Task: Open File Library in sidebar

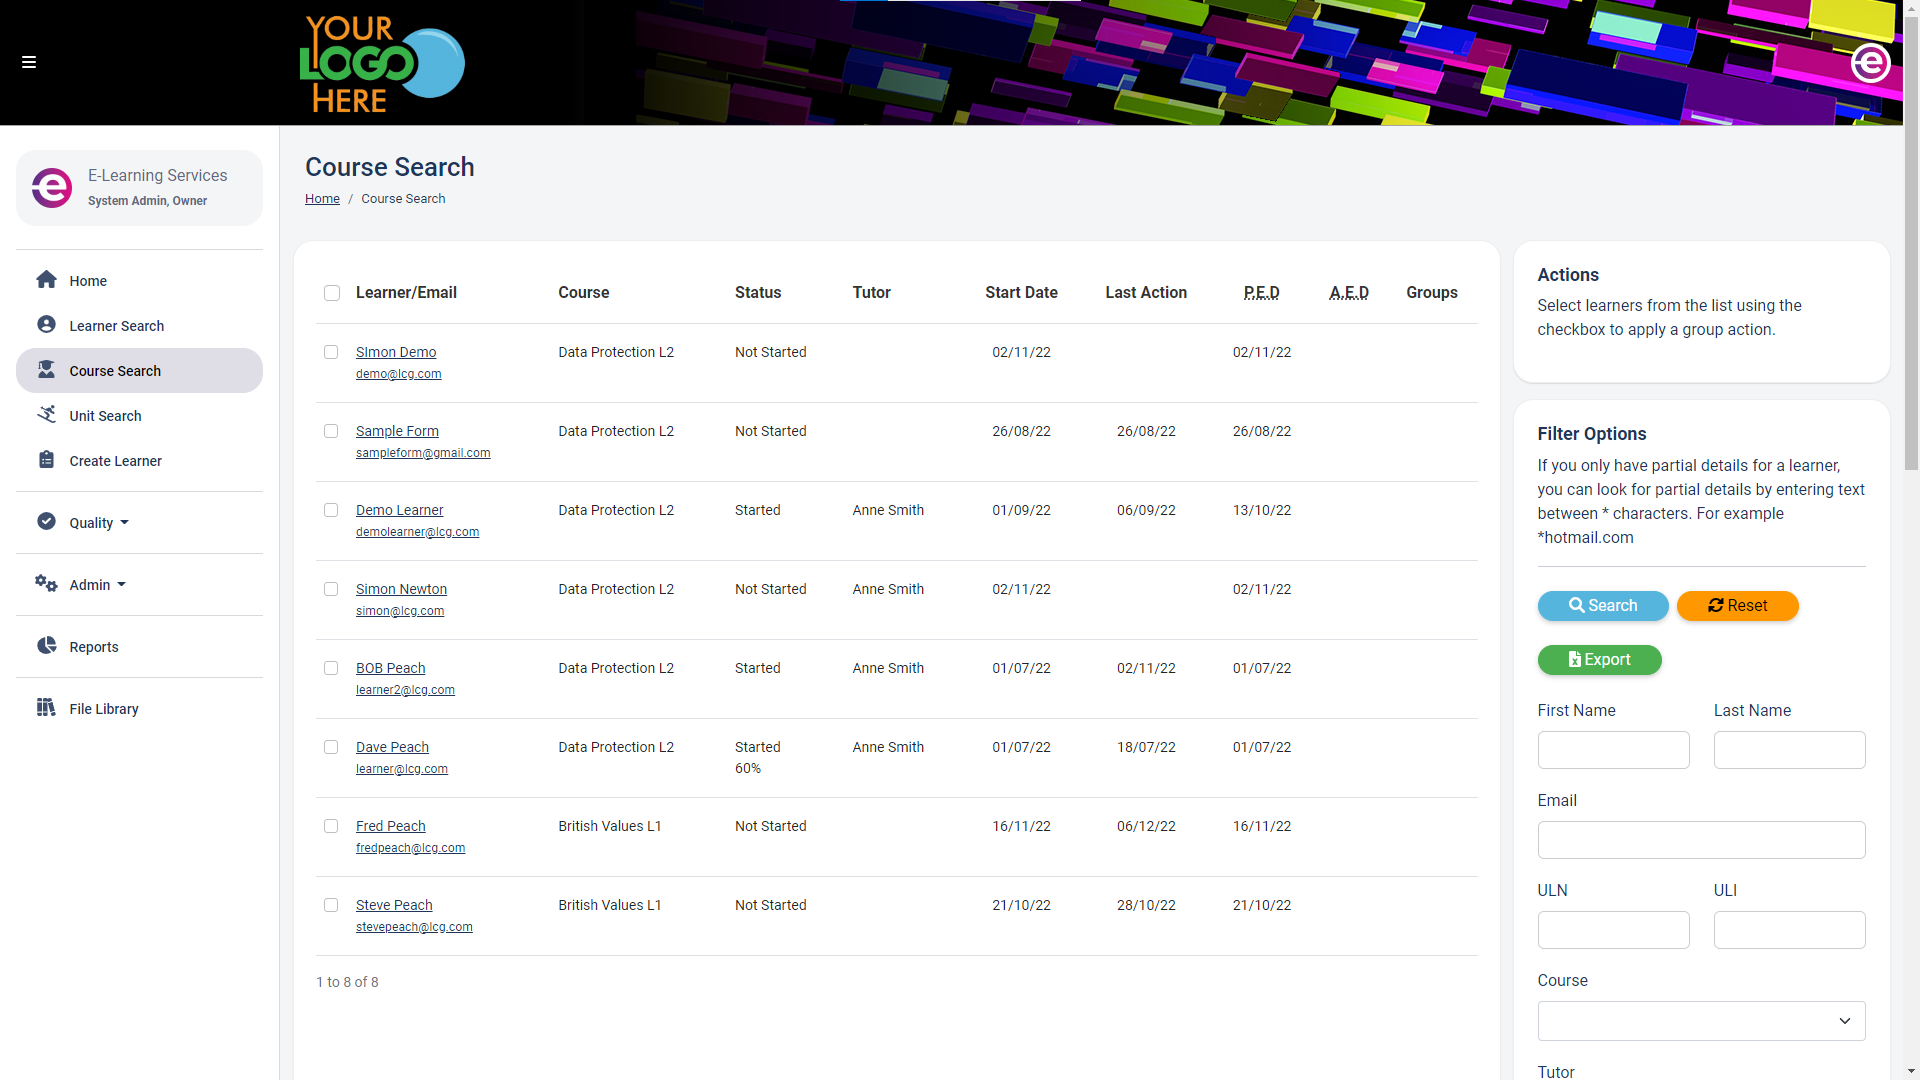Action: [139, 708]
